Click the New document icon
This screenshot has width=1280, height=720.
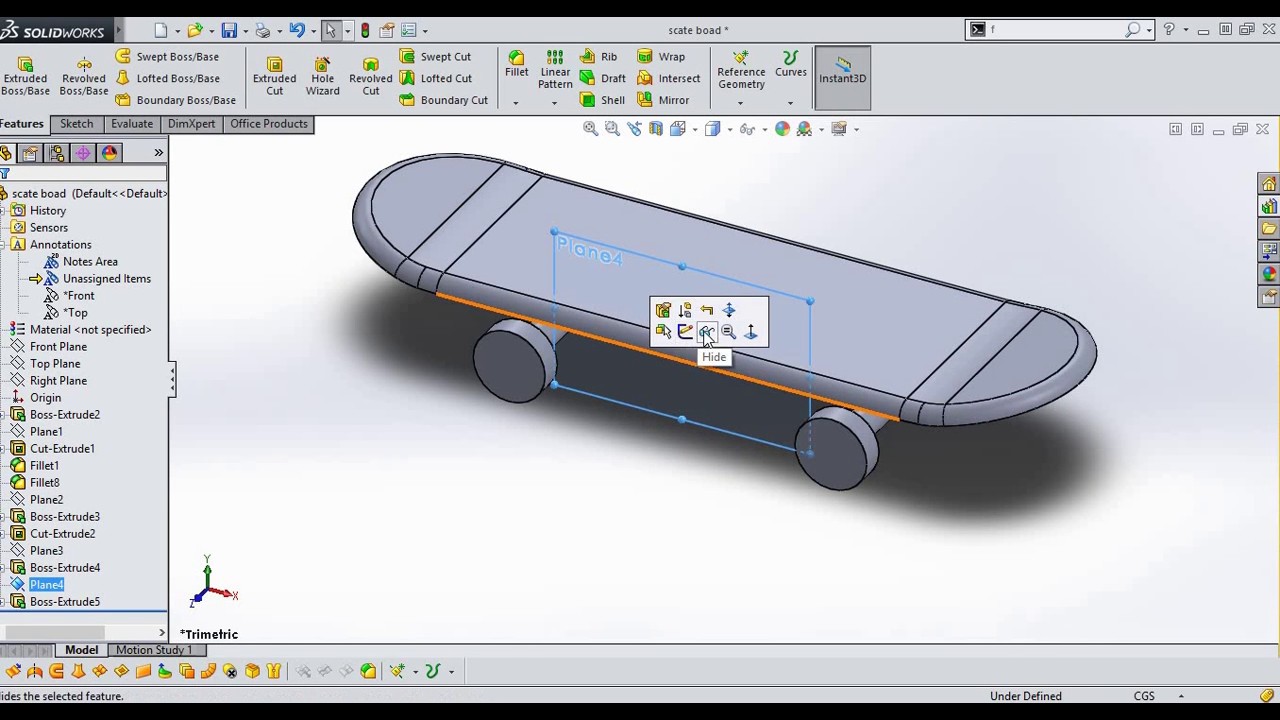tap(161, 31)
